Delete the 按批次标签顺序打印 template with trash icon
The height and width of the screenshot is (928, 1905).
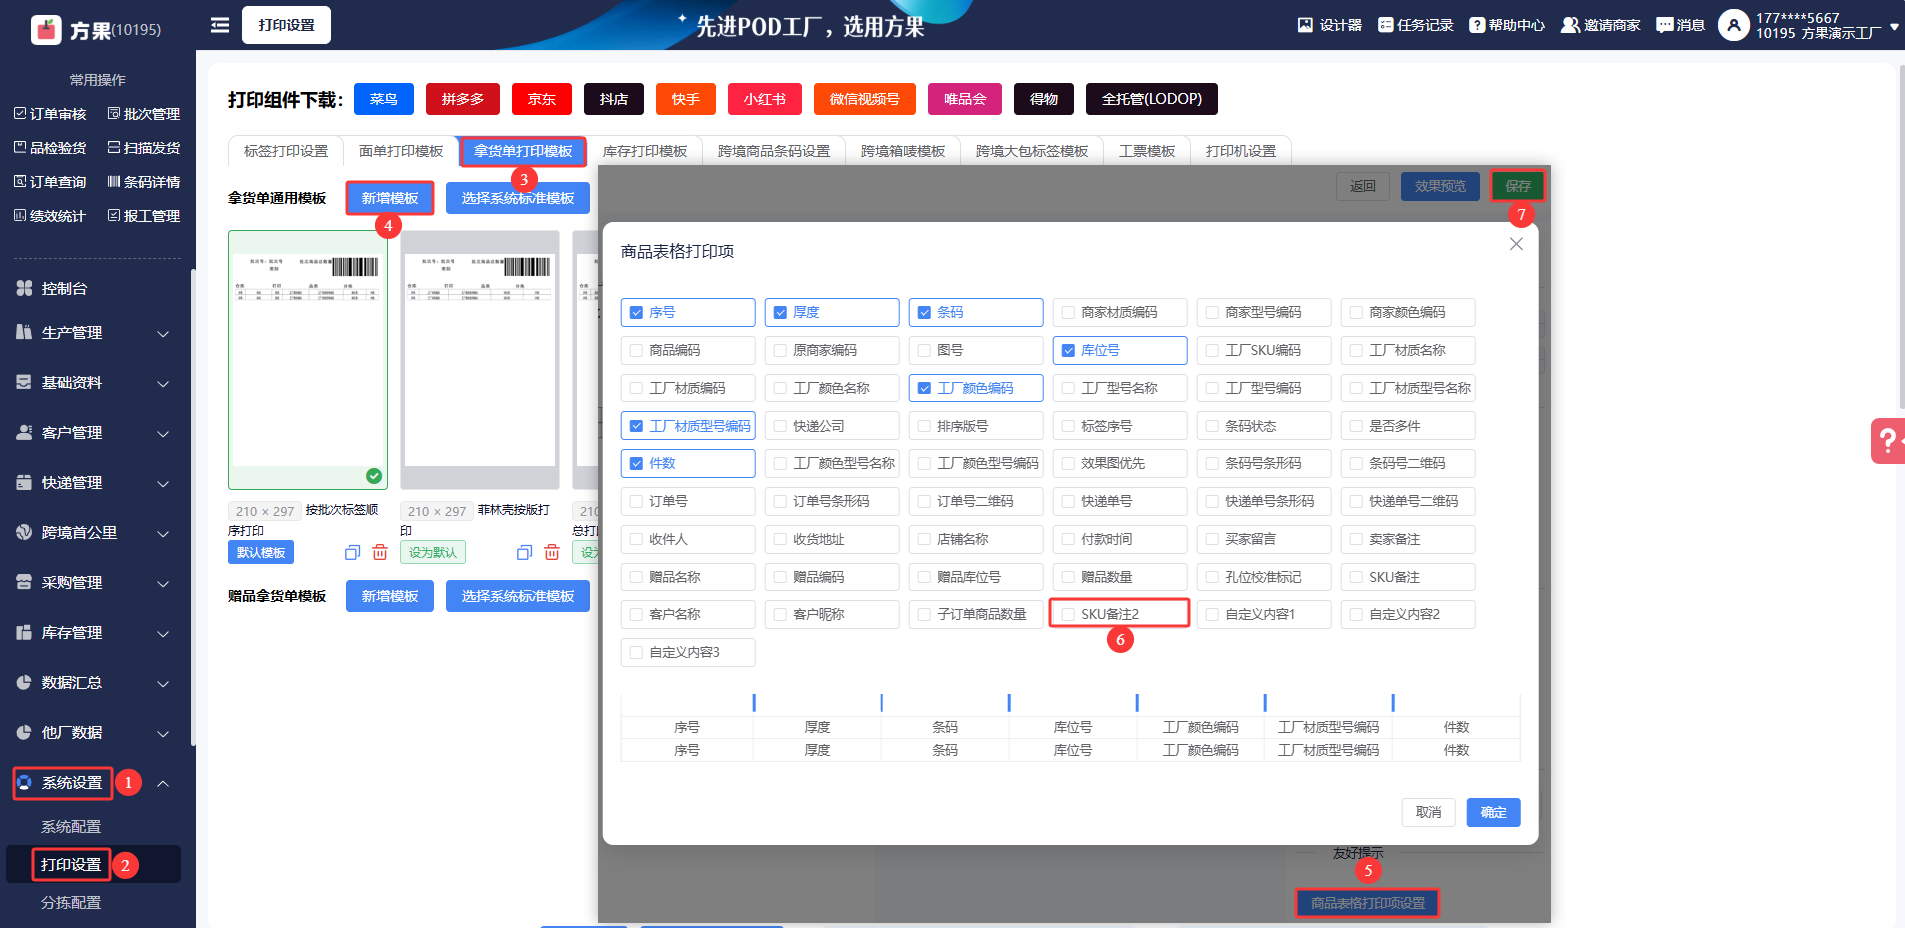point(380,552)
